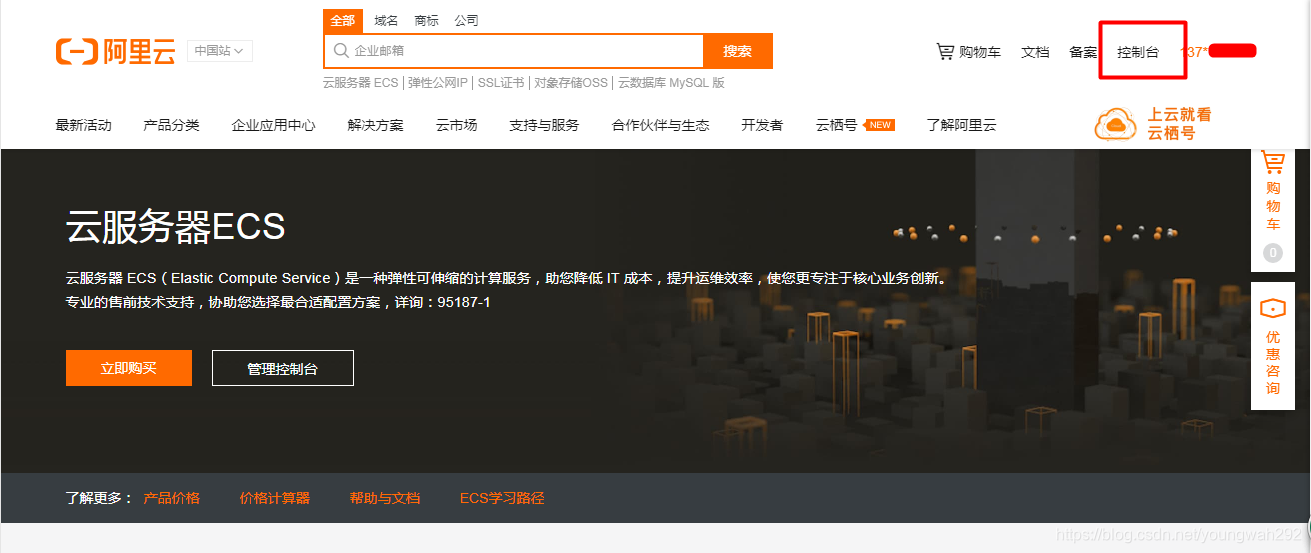Image resolution: width=1311 pixels, height=553 pixels.
Task: Open the 产品分类 nav menu
Action: point(172,125)
